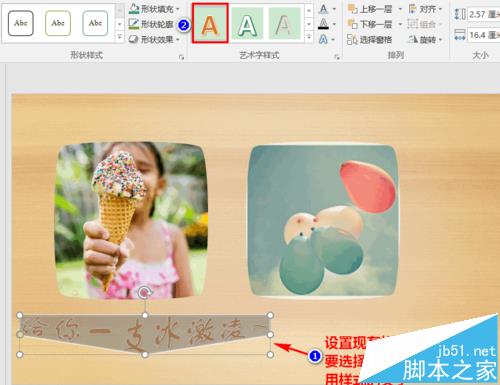Click top-right sizing handle of banner
This screenshot has height=385, width=500.
click(x=270, y=315)
